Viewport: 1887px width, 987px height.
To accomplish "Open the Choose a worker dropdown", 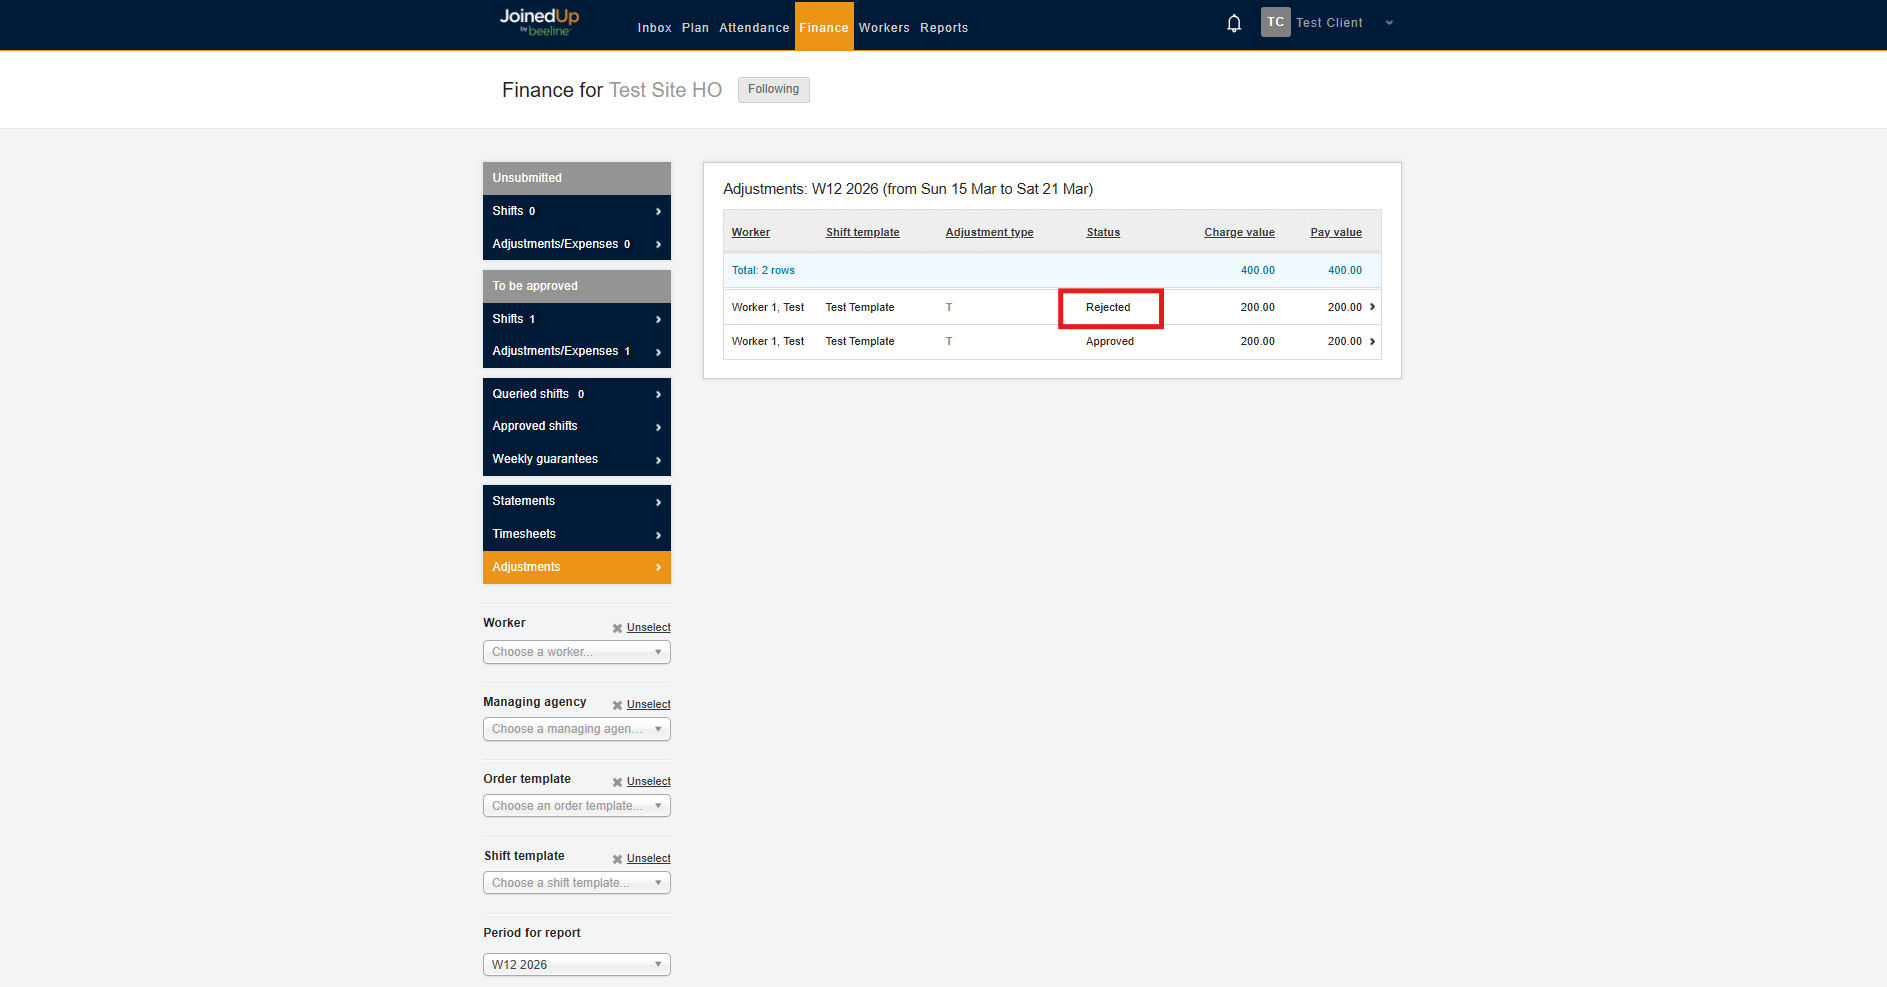I will 576,652.
